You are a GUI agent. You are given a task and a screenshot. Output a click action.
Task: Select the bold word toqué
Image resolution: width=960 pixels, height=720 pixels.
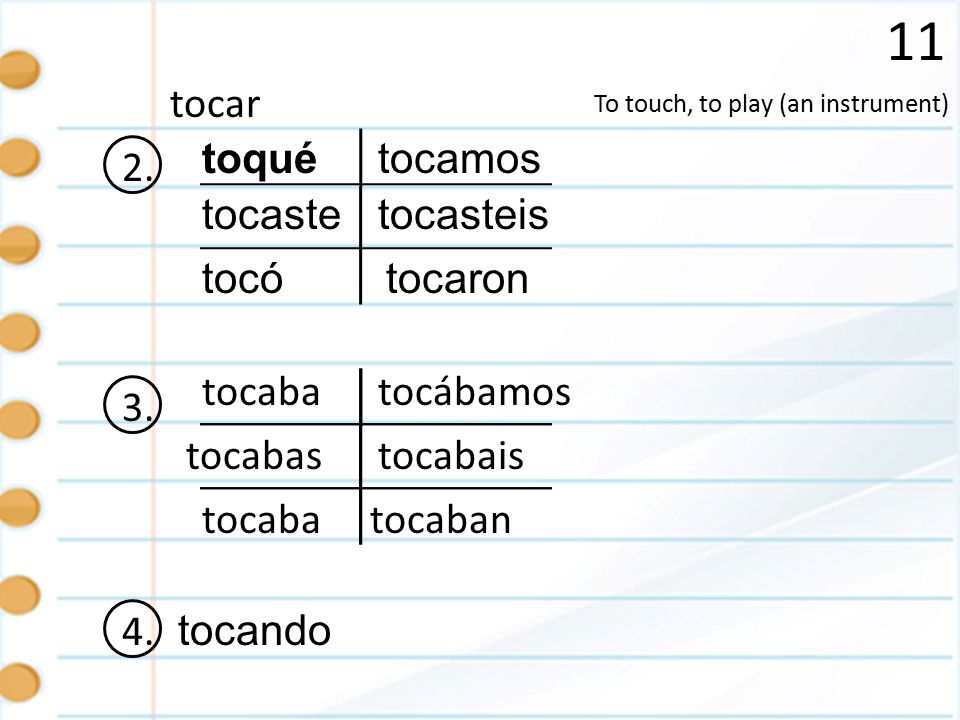pos(259,160)
